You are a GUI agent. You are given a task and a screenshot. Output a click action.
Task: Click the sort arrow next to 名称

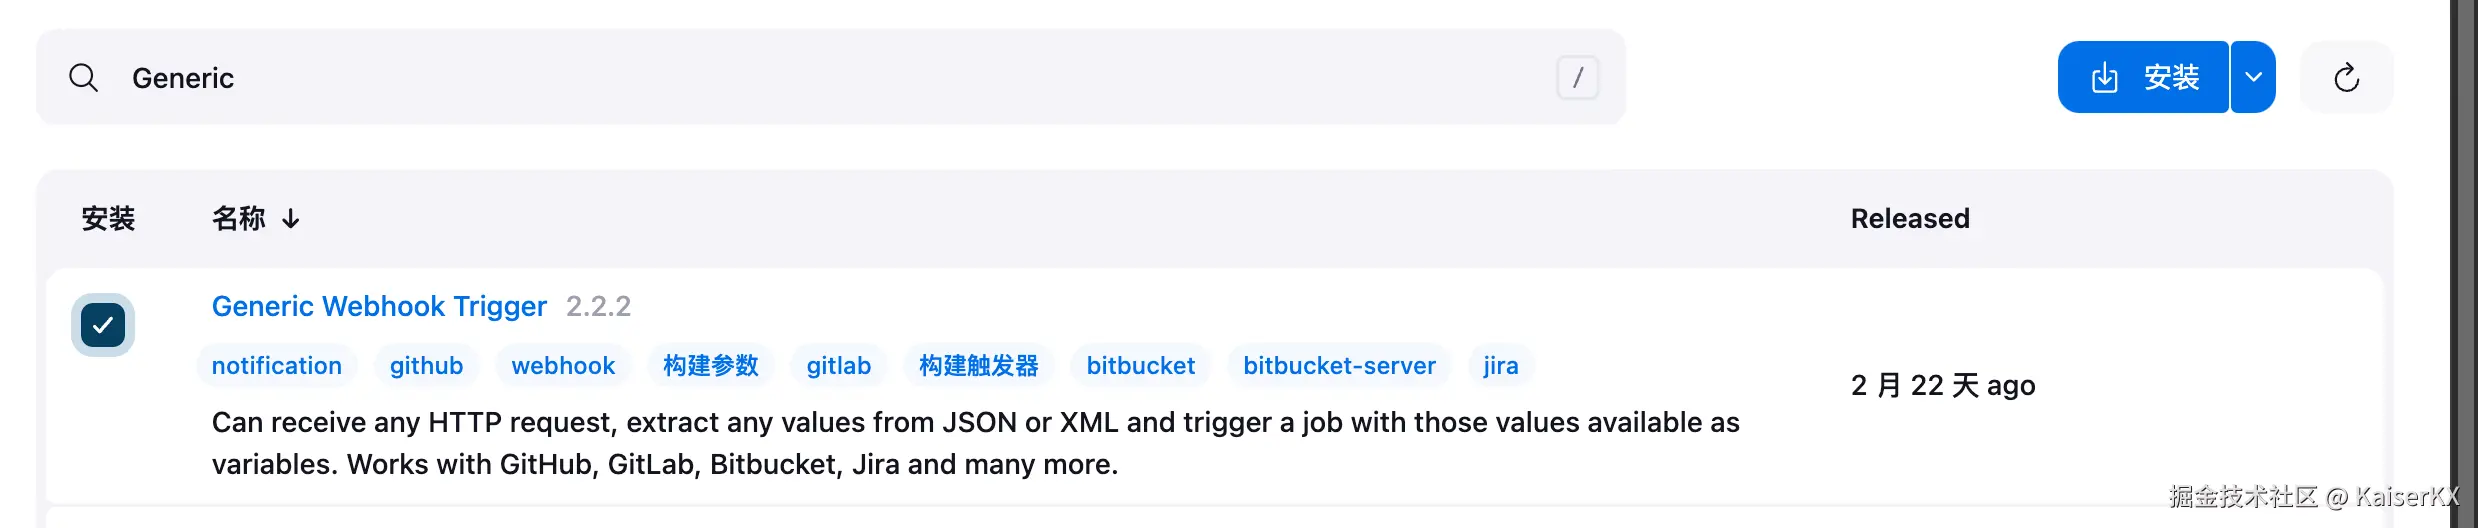pos(291,218)
